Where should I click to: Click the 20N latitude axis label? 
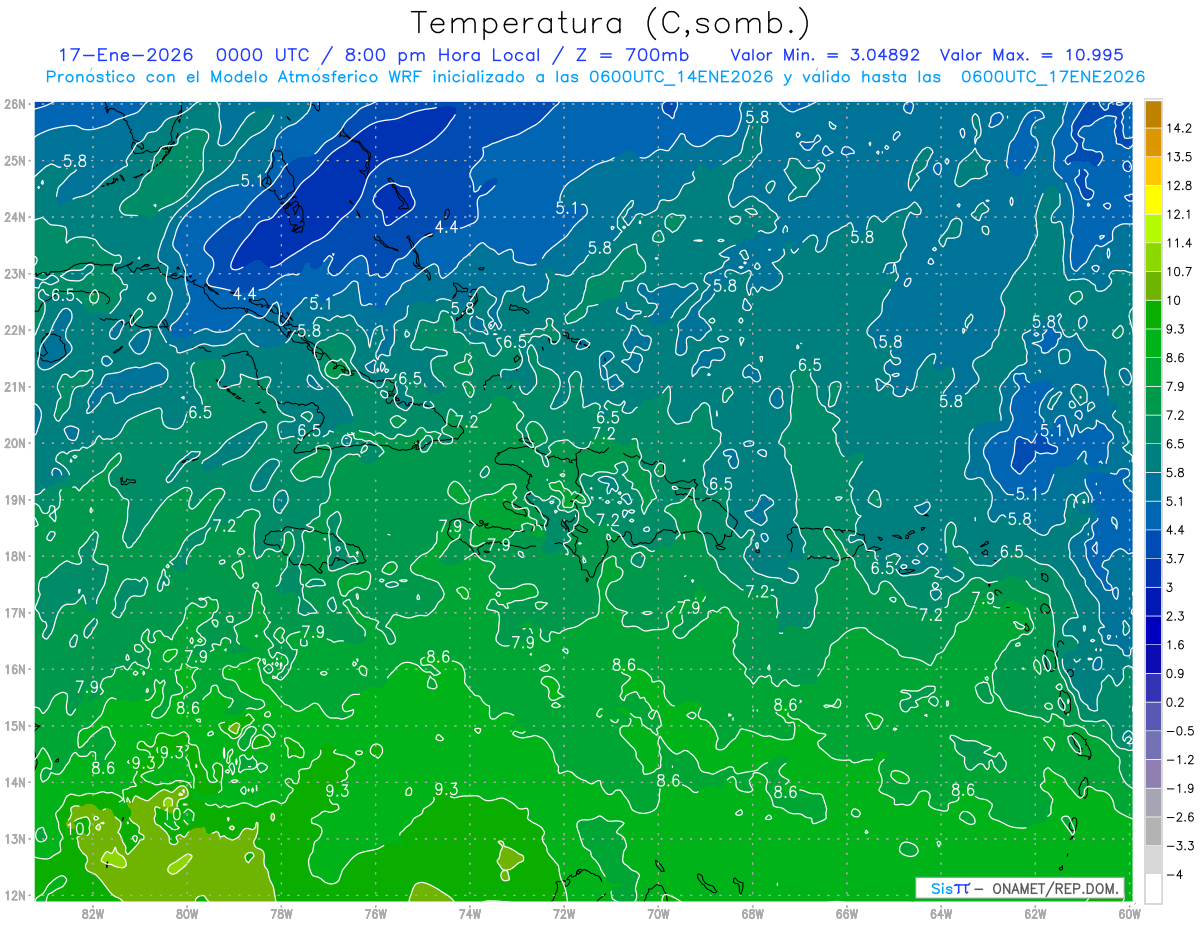pyautogui.click(x=15, y=443)
